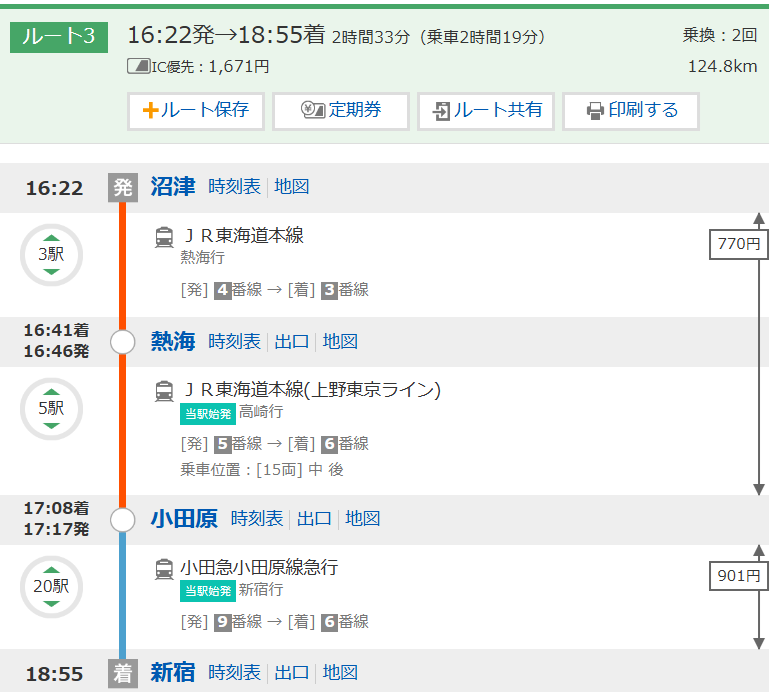Click the 乗換：2回 text
The image size is (777, 692).
[720, 35]
